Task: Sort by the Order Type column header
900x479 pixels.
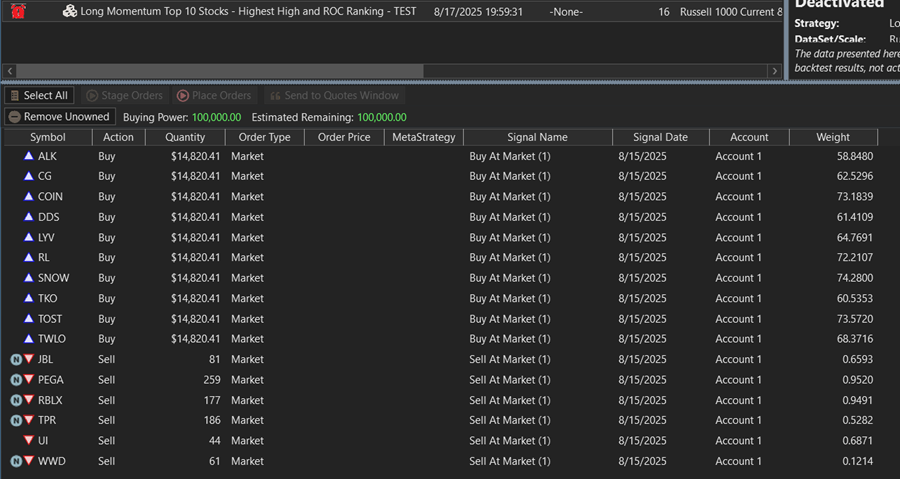Action: 264,138
